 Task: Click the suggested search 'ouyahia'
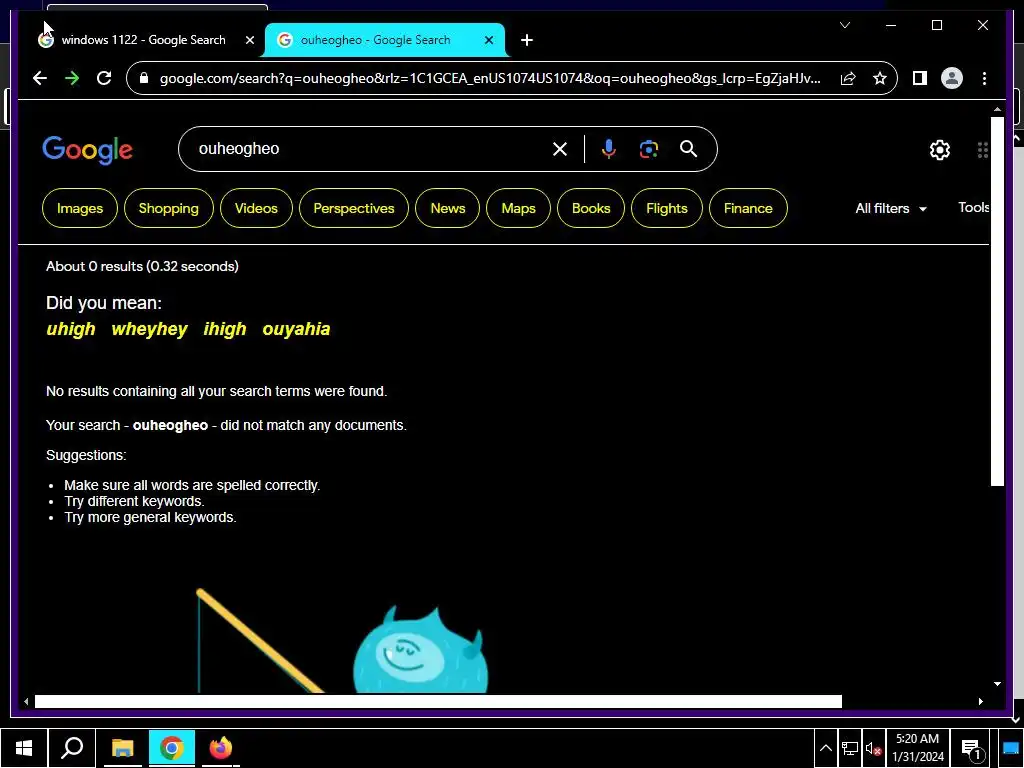click(x=296, y=329)
